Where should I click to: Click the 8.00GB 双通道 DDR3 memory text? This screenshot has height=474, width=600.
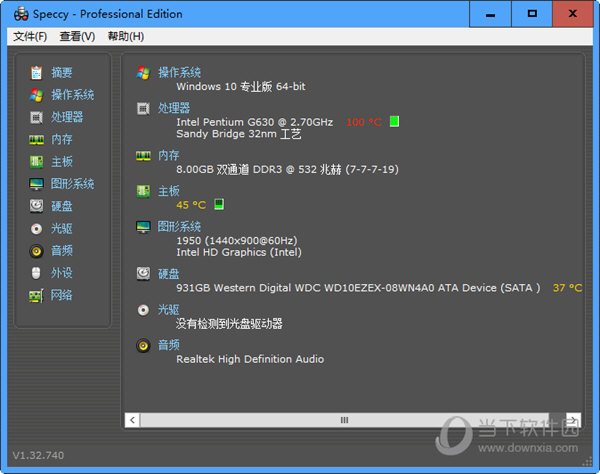pos(287,169)
